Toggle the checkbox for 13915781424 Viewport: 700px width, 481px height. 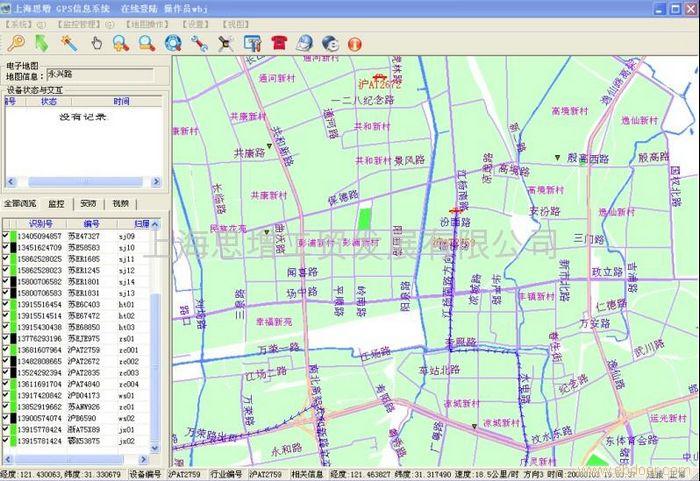coord(5,440)
